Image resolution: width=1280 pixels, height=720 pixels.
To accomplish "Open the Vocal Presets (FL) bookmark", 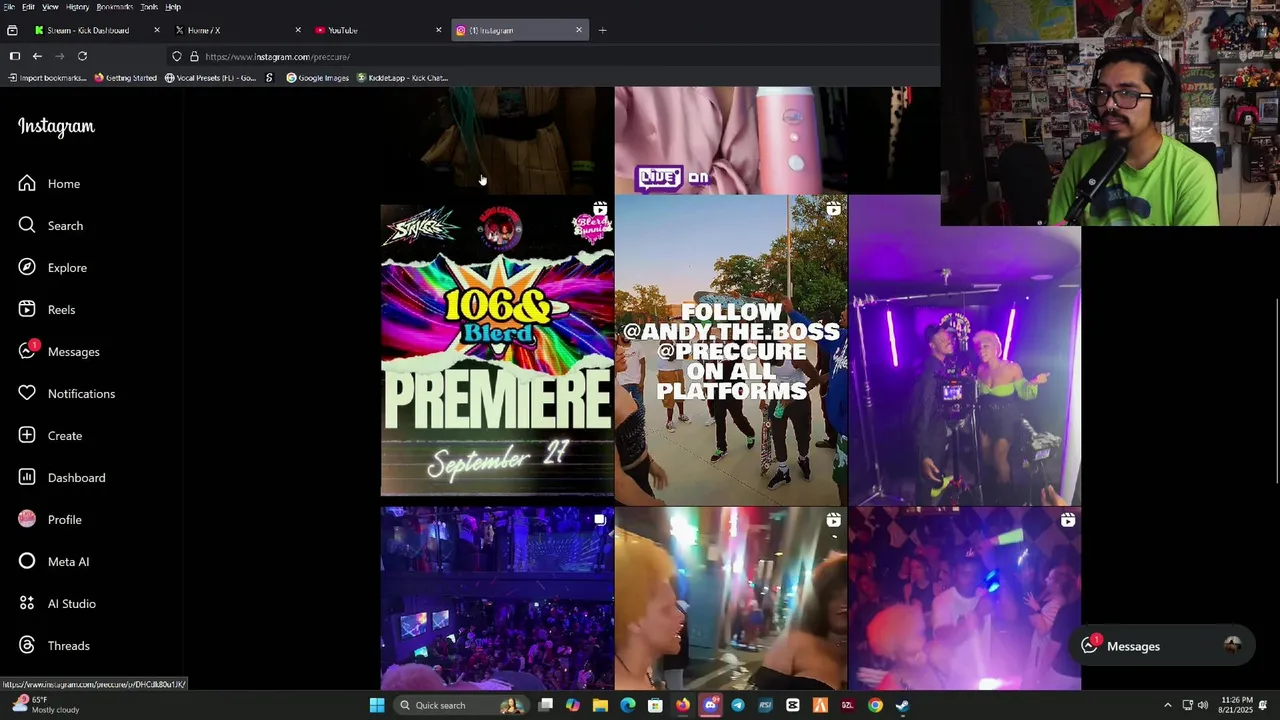I will (x=210, y=77).
